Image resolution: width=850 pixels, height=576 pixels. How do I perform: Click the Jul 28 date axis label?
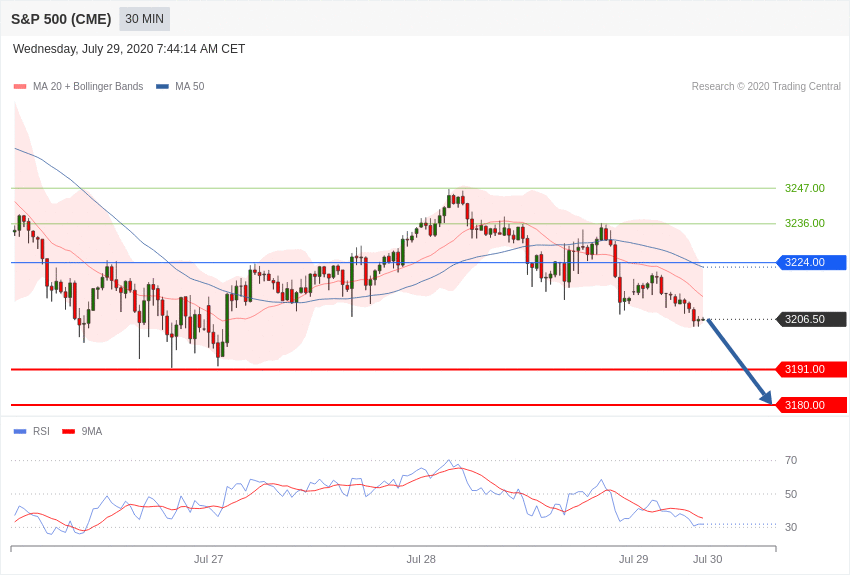tap(421, 559)
